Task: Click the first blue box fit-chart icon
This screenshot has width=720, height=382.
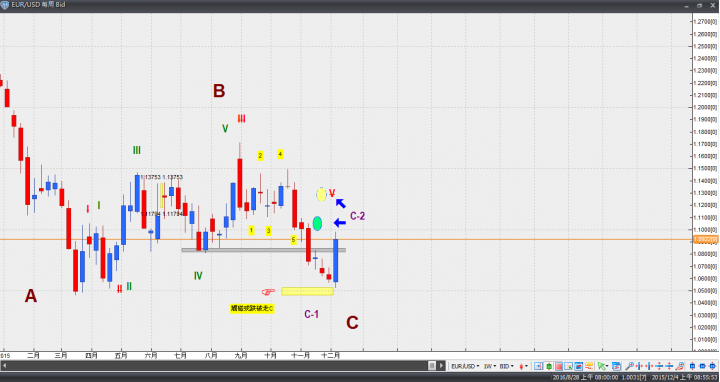Action: coord(692,366)
